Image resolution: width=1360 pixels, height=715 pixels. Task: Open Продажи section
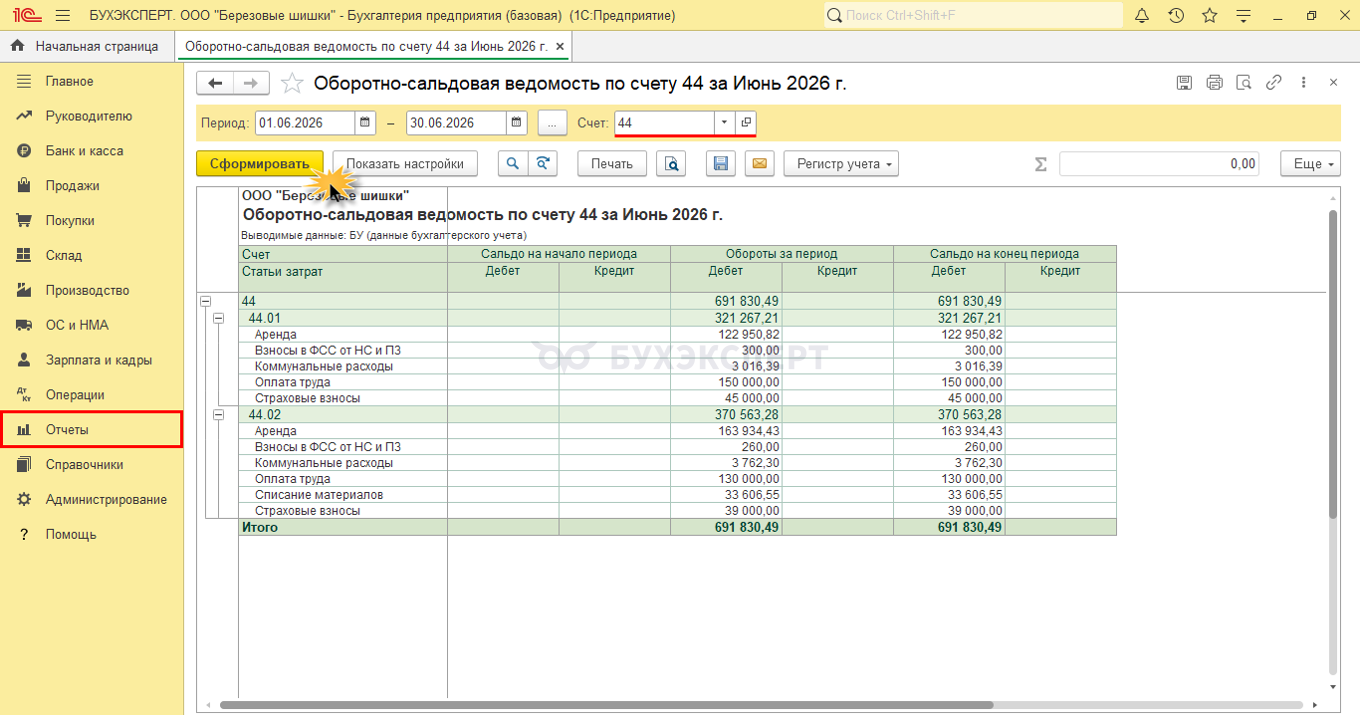[x=92, y=186]
